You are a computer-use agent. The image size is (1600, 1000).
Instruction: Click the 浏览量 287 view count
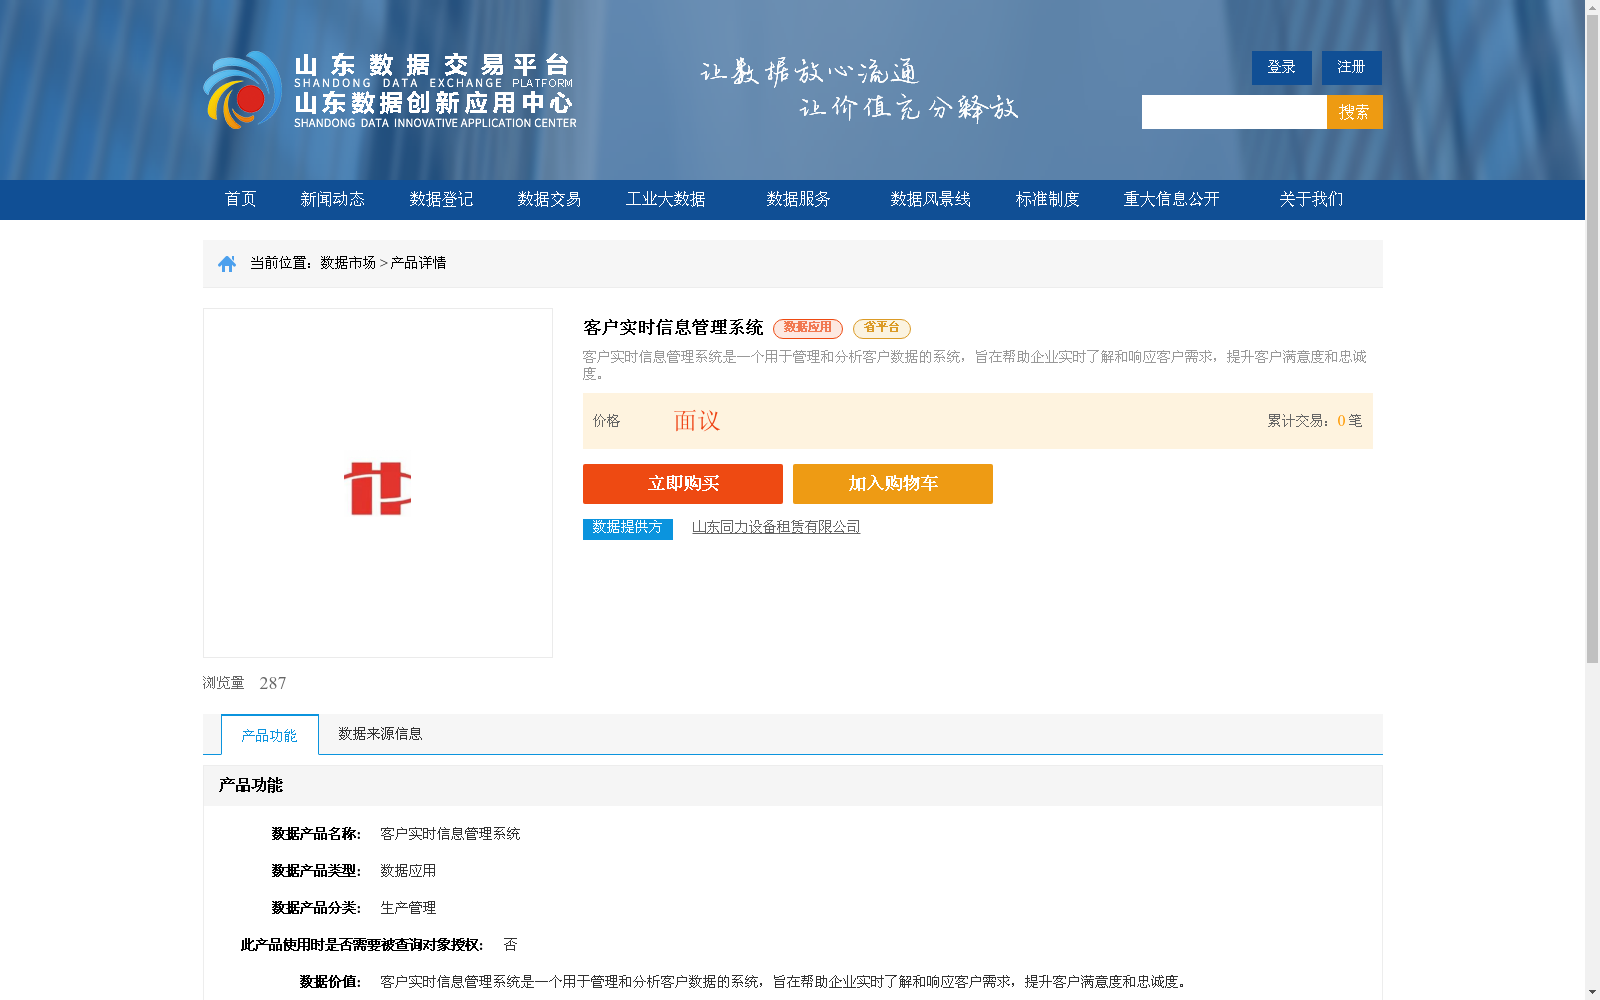245,683
